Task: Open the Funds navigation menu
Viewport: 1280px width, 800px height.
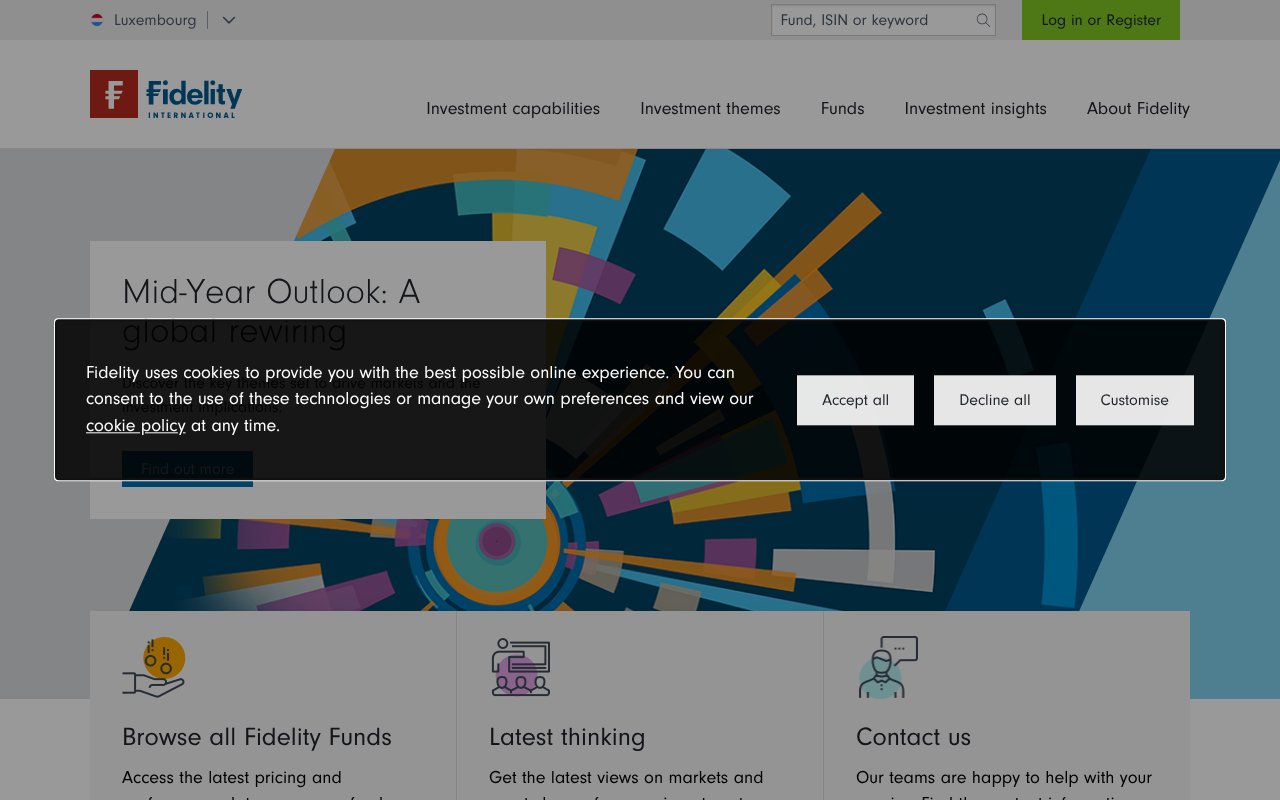Action: (842, 108)
